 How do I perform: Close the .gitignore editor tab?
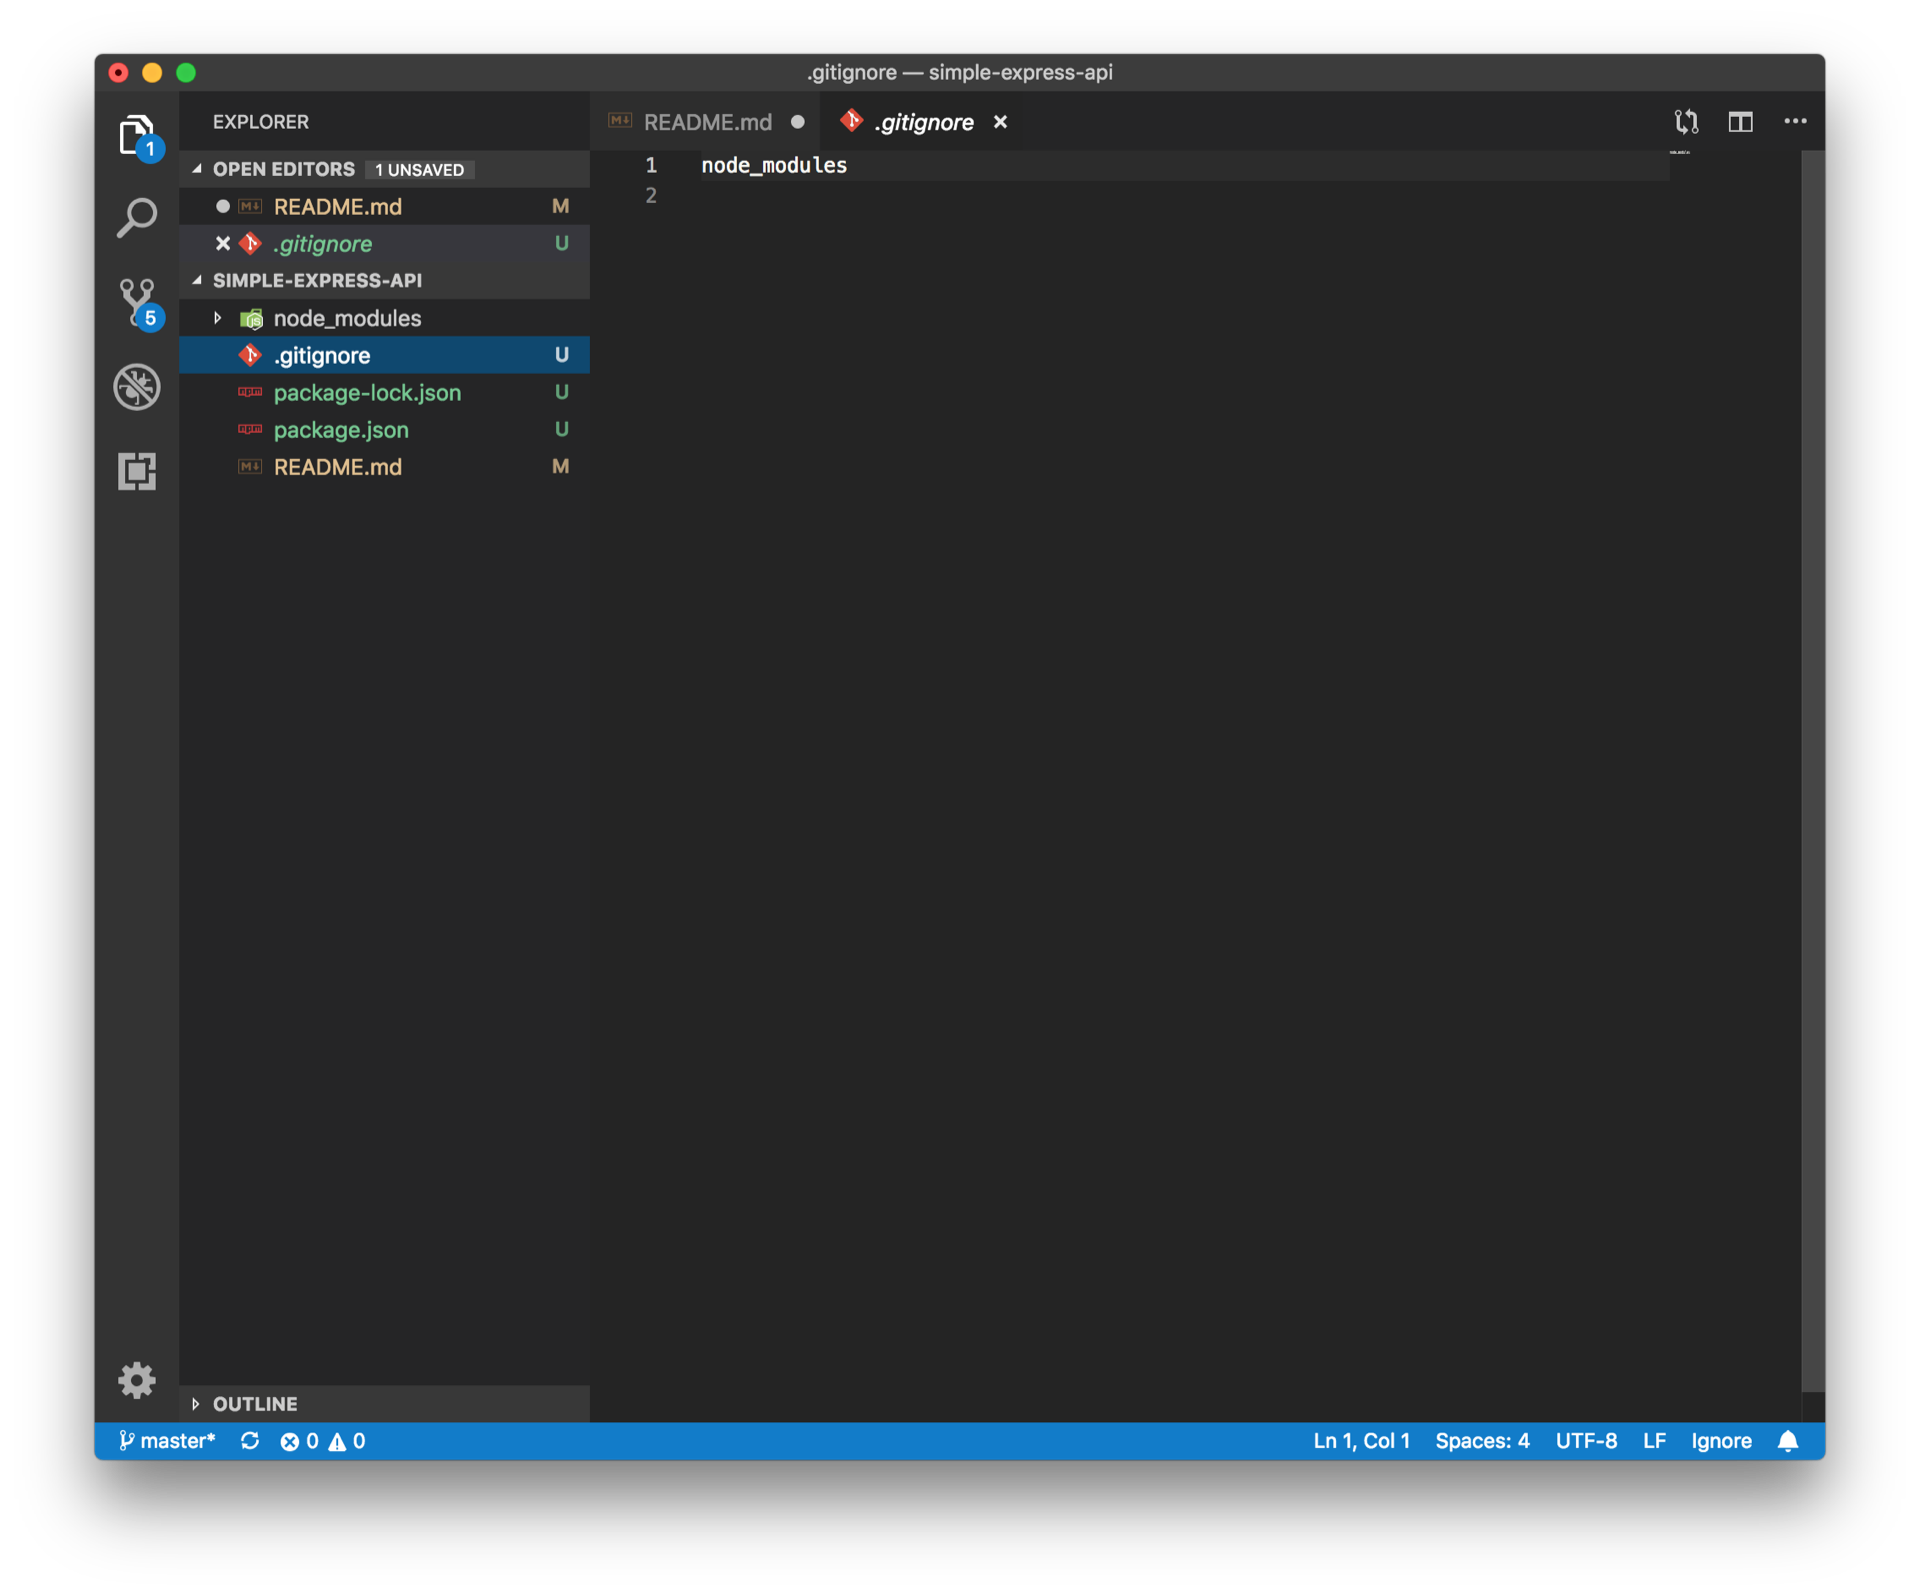click(x=1000, y=122)
